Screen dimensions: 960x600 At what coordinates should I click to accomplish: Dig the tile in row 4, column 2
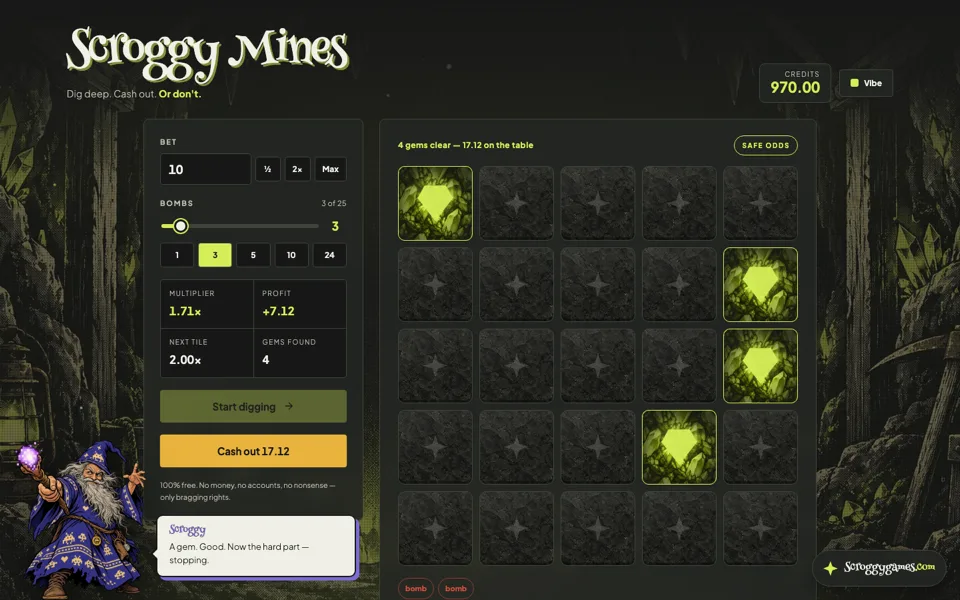(x=516, y=447)
